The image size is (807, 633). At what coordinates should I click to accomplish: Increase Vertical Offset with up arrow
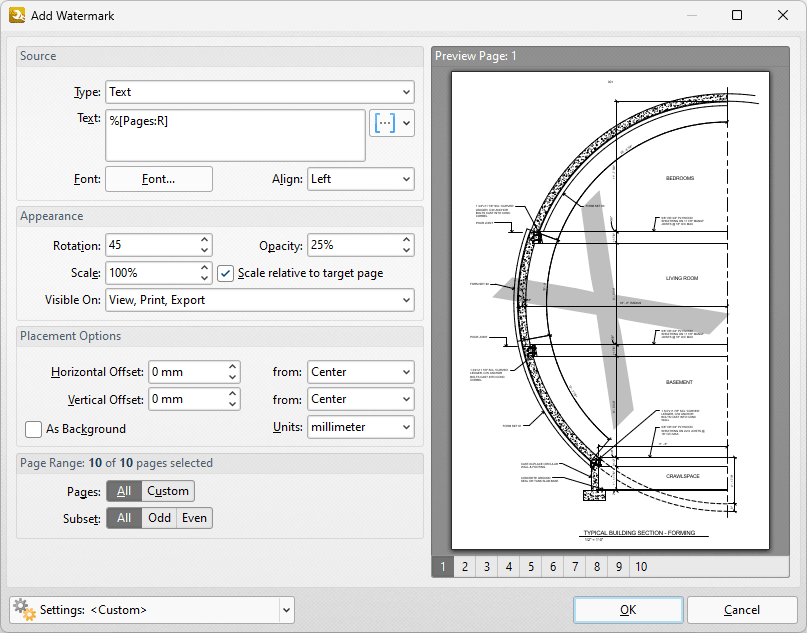click(233, 394)
